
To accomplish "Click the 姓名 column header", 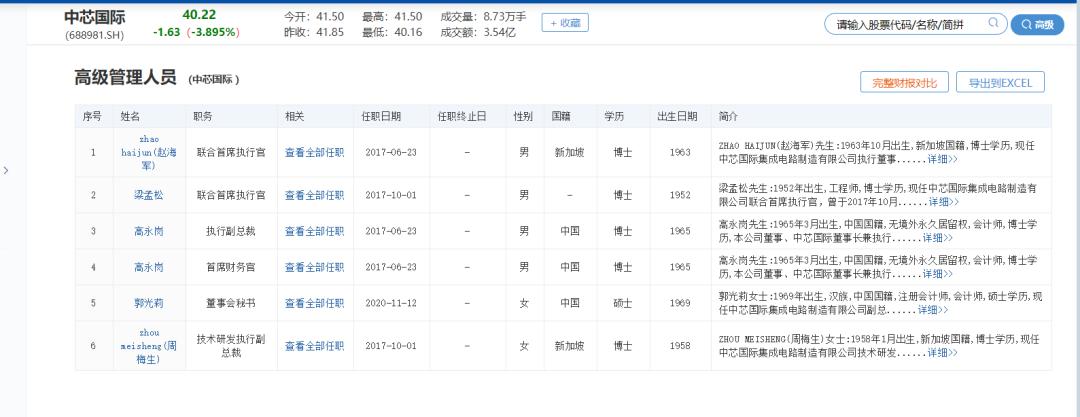I will [x=131, y=116].
